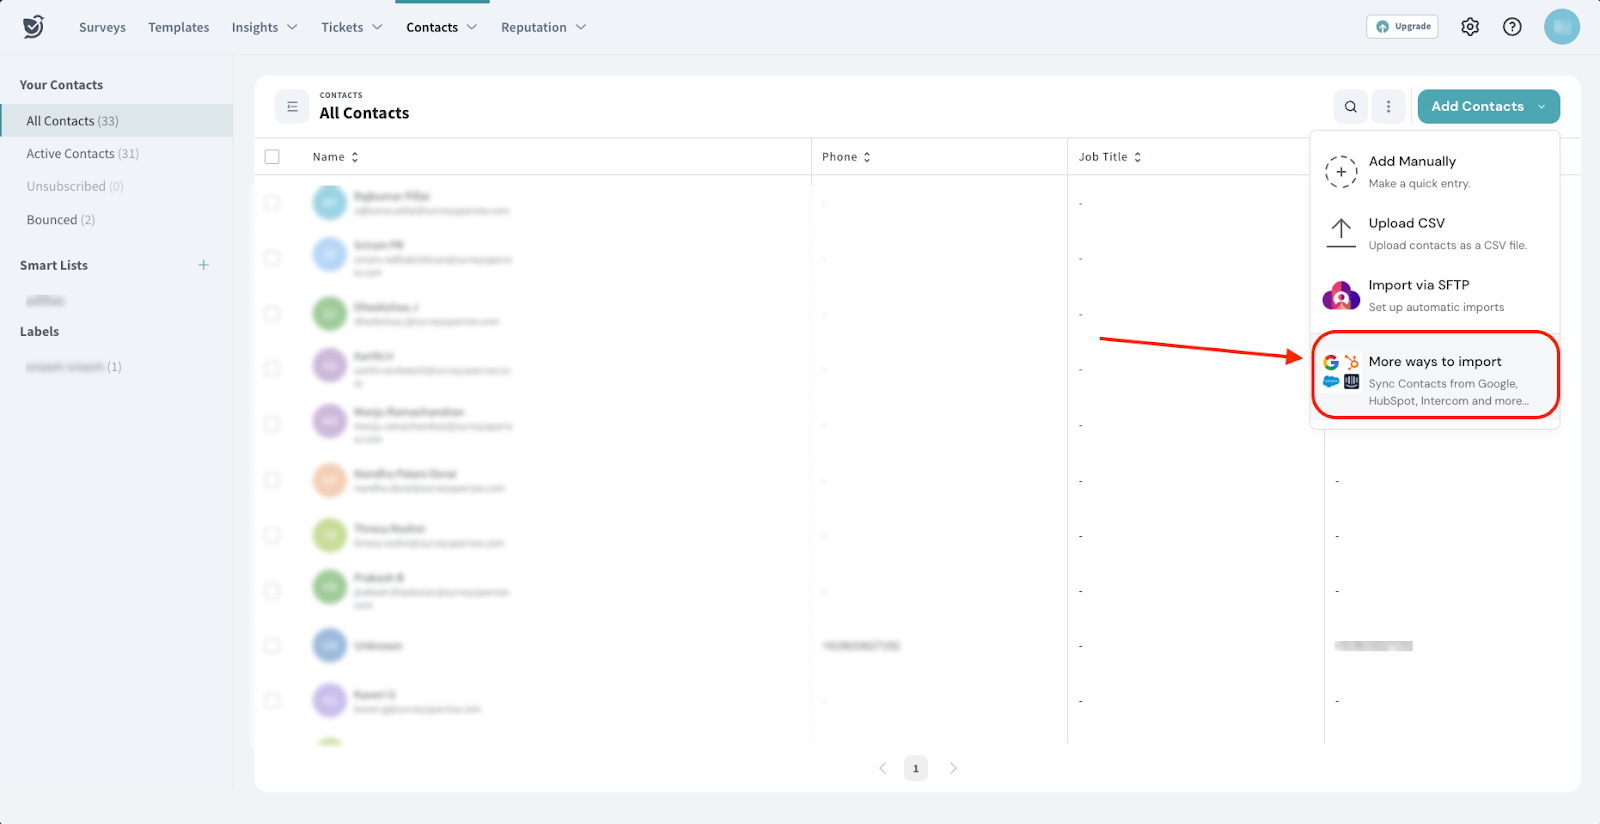Click the search icon in contacts header

1350,107
